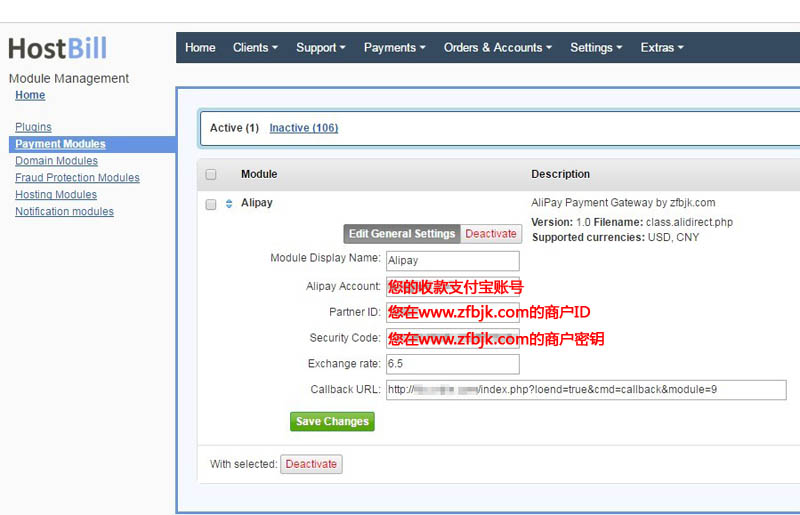Go to Home in top navigation bar
Image resolution: width=800 pixels, height=515 pixels.
click(x=200, y=47)
